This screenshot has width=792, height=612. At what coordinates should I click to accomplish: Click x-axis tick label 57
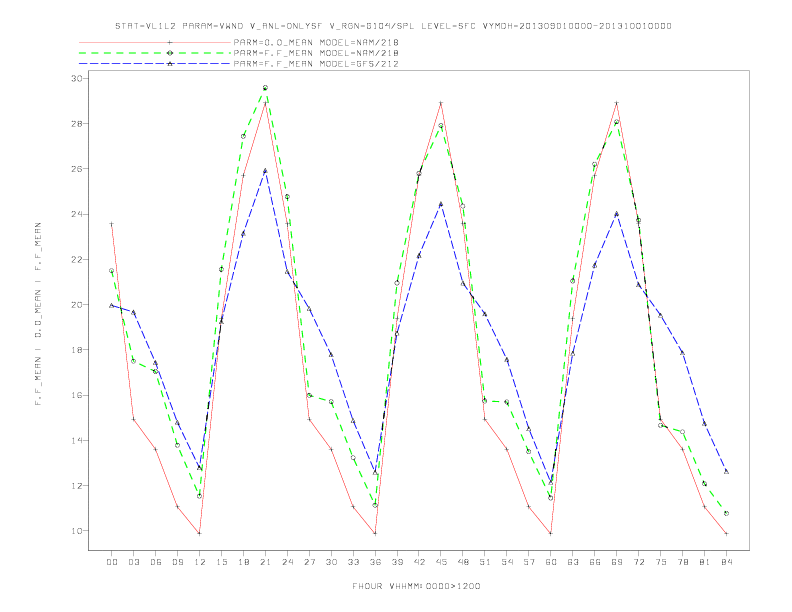(529, 562)
